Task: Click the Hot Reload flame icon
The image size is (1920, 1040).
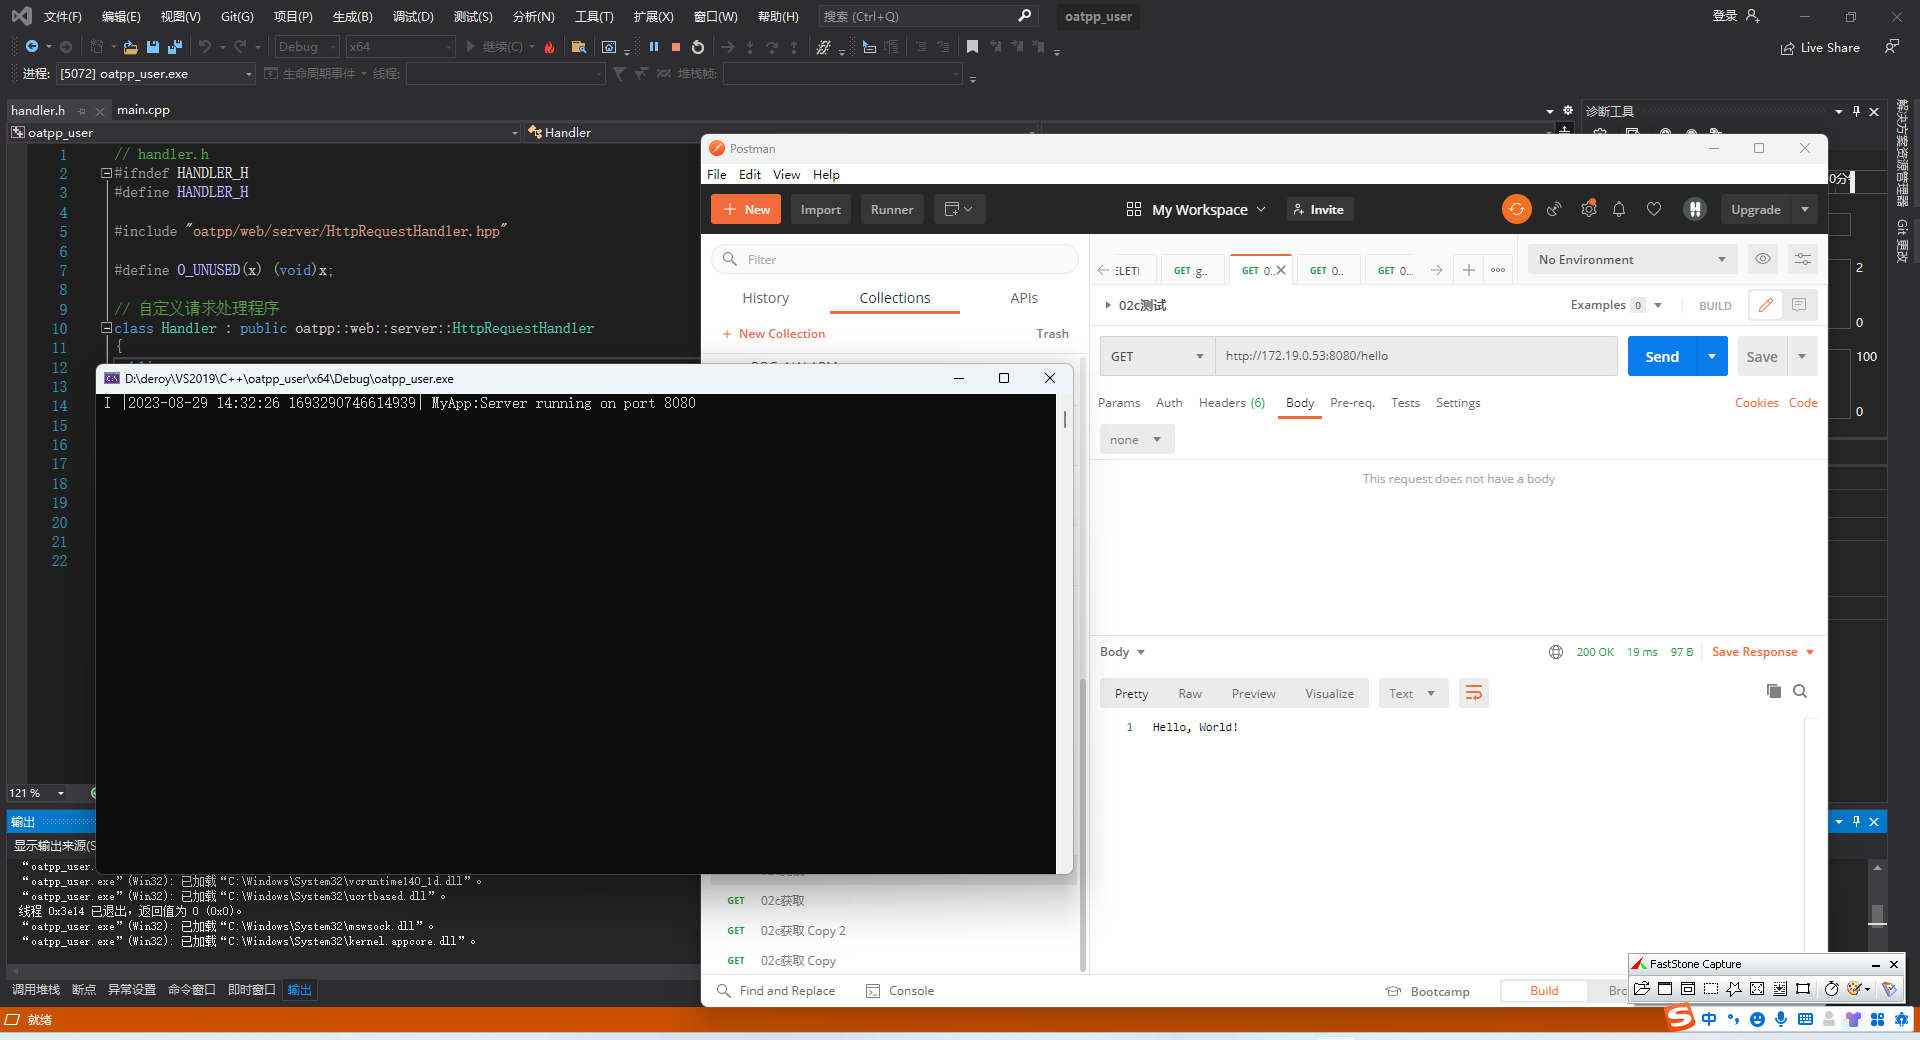Action: pyautogui.click(x=549, y=47)
